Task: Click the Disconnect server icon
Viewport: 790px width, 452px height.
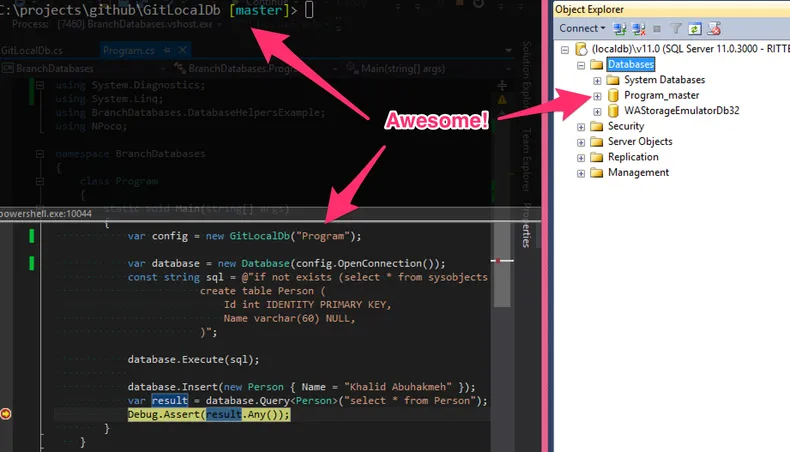Action: [638, 29]
